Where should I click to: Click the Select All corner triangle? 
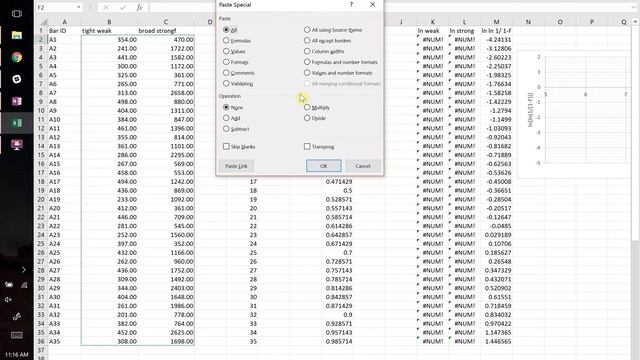pos(44,22)
